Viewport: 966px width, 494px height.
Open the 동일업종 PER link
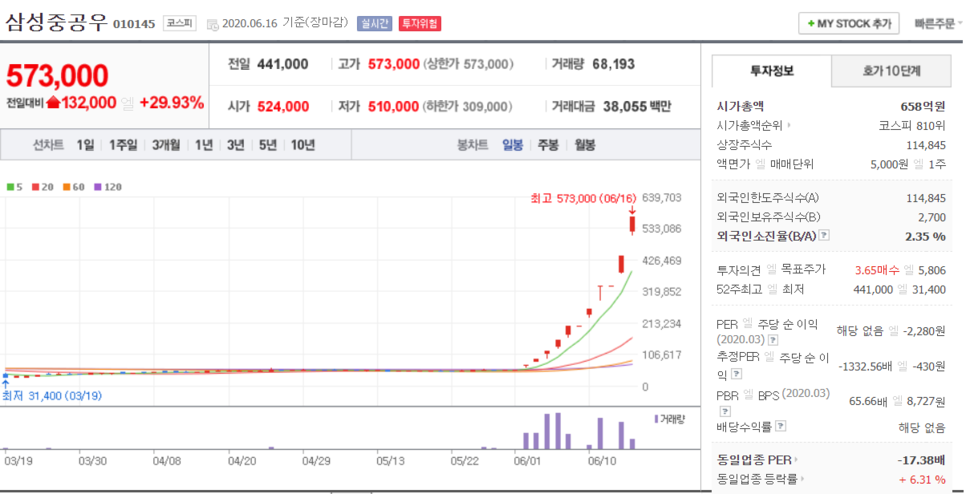[x=757, y=460]
